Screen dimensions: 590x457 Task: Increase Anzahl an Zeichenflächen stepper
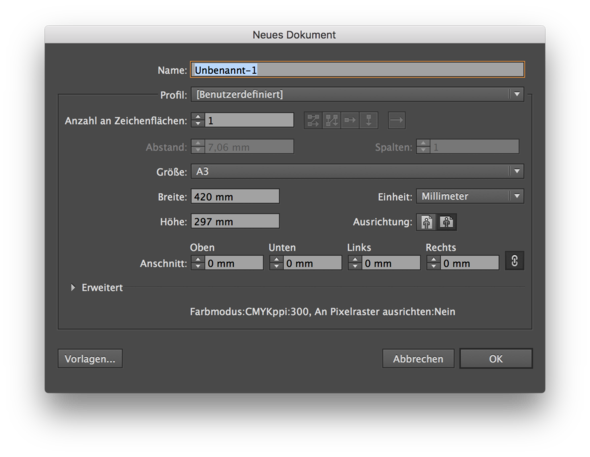198,117
